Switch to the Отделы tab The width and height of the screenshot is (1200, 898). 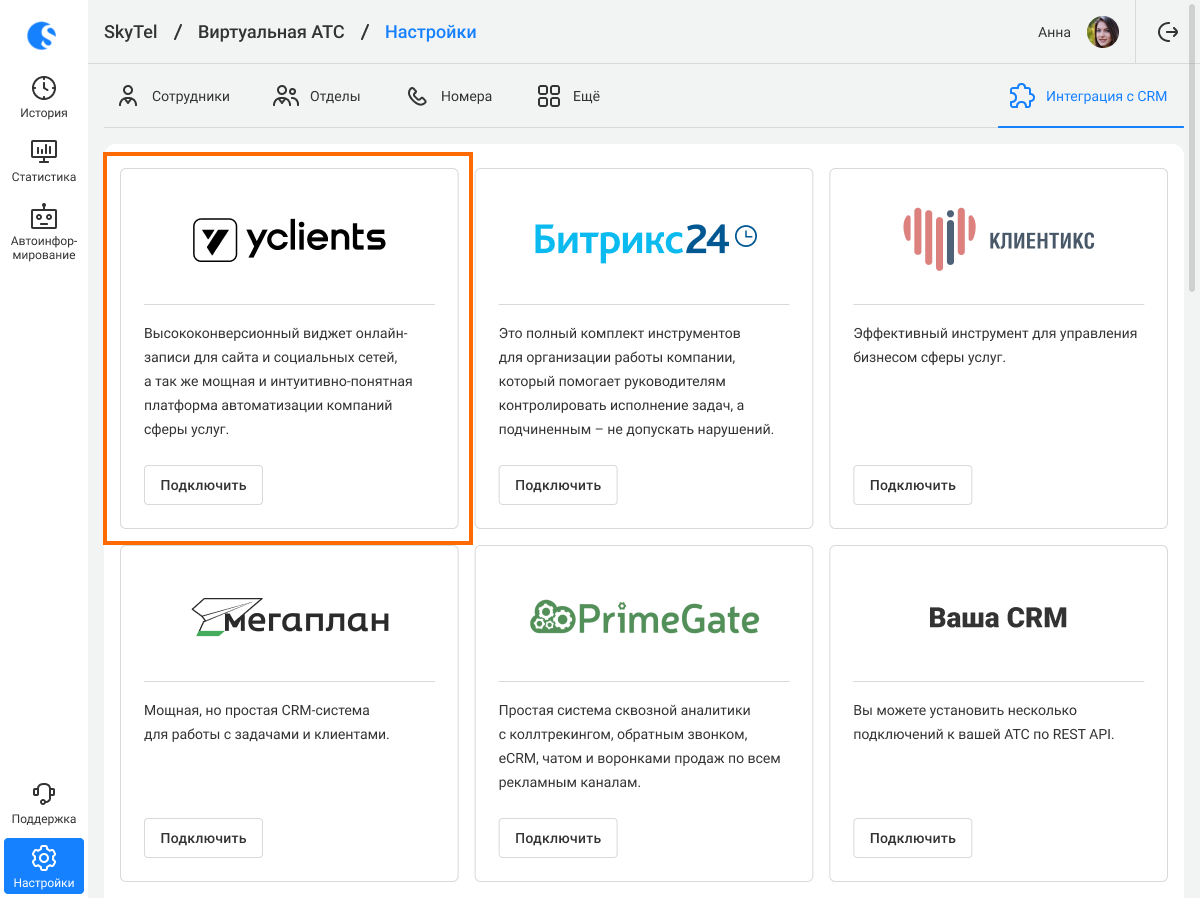click(317, 96)
